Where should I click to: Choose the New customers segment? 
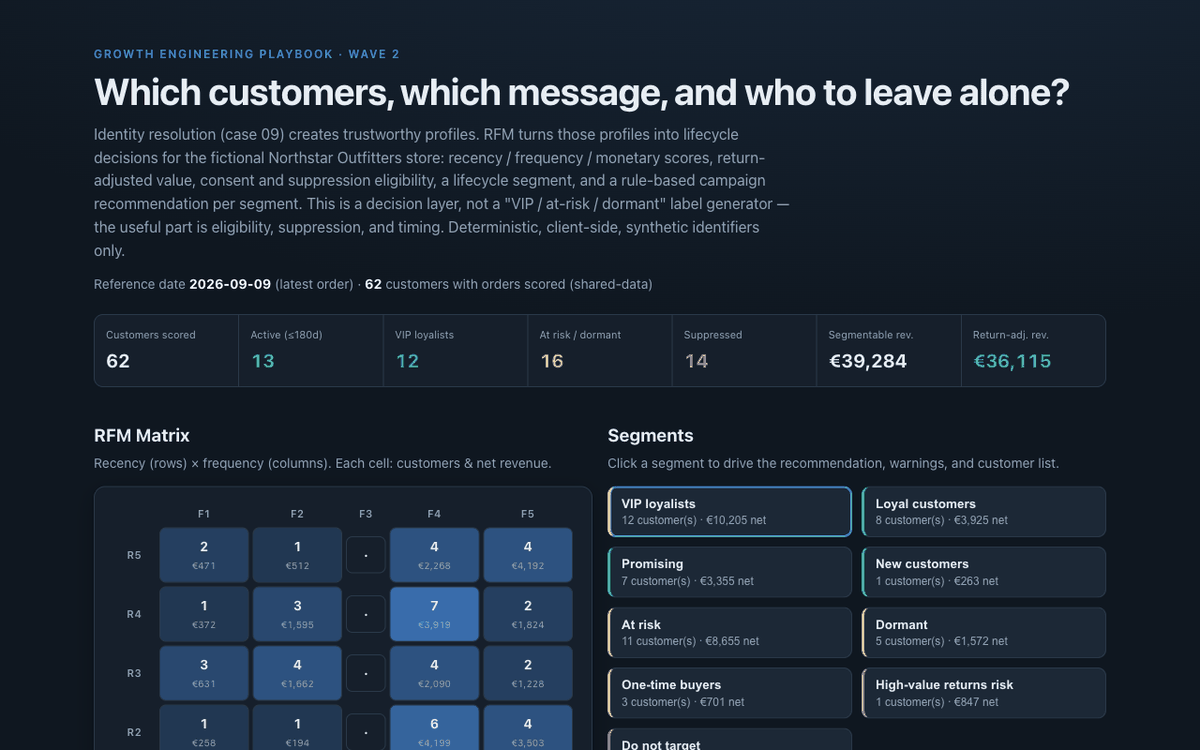(984, 572)
